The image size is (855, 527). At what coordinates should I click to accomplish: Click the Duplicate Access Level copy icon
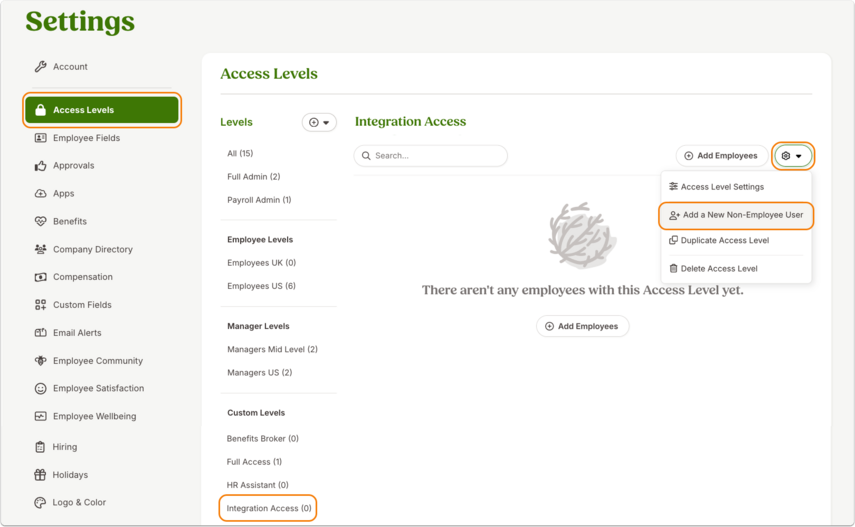(x=673, y=240)
